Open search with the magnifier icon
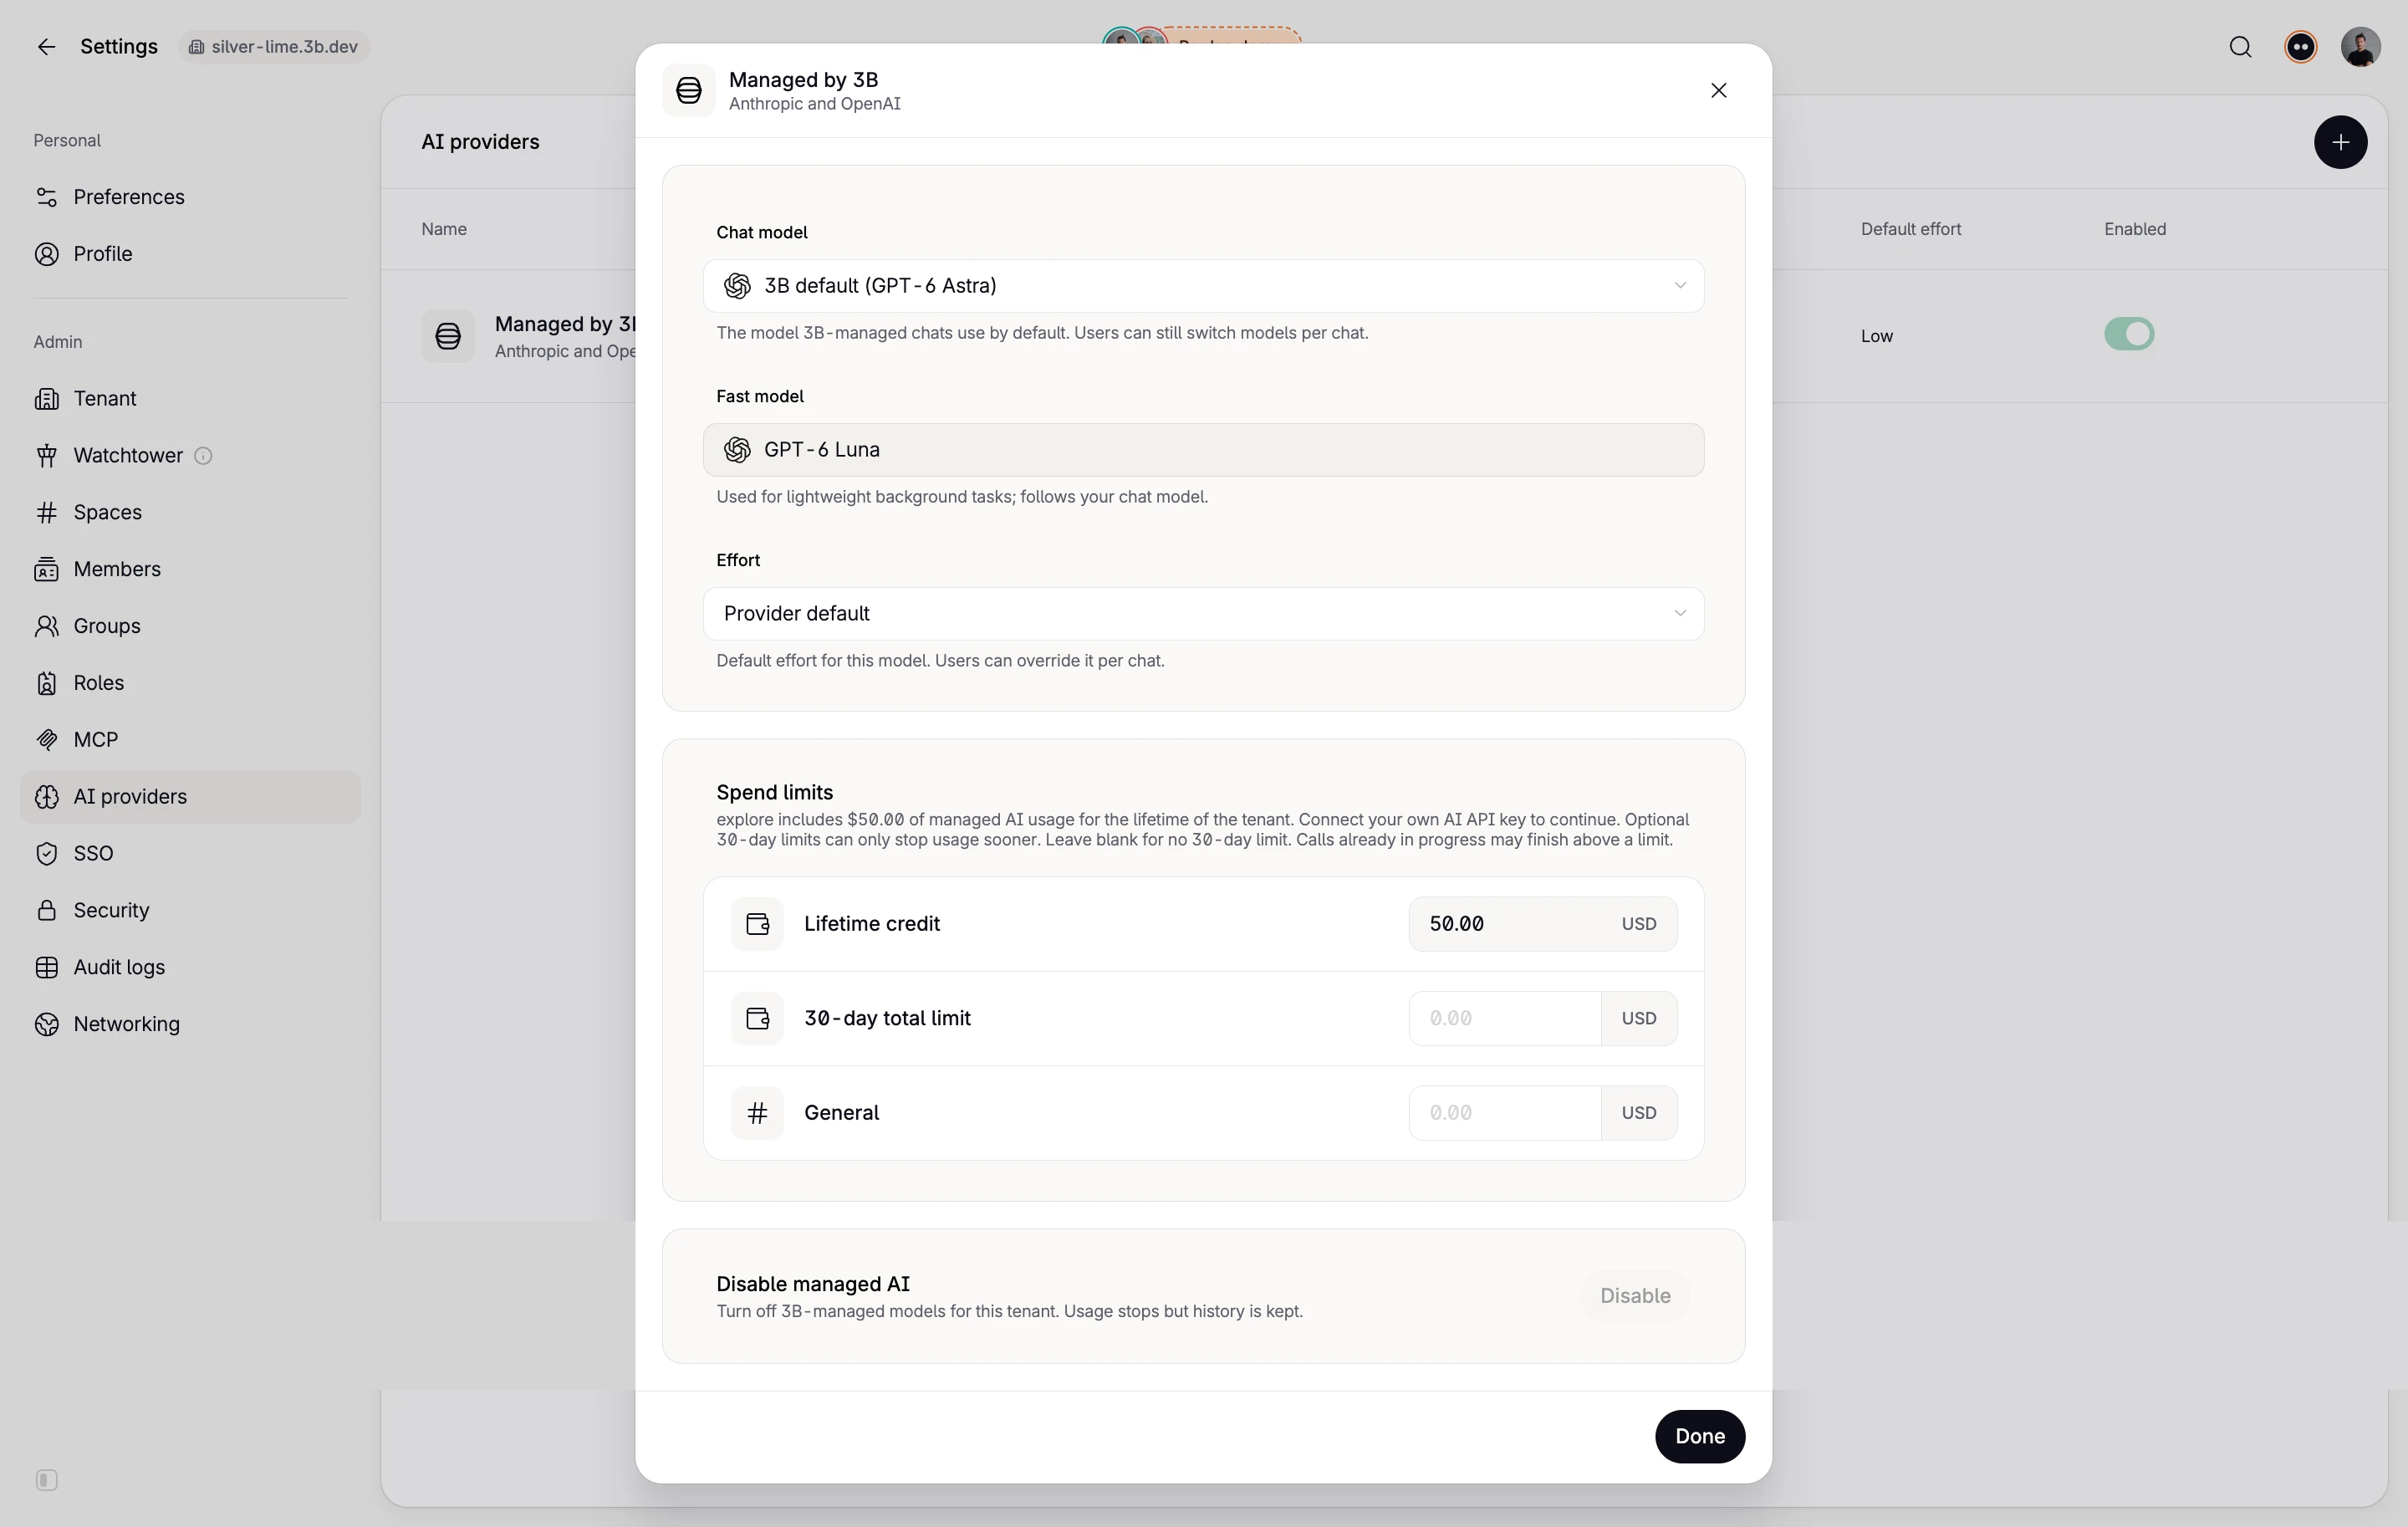This screenshot has width=2408, height=1527. coord(2240,47)
